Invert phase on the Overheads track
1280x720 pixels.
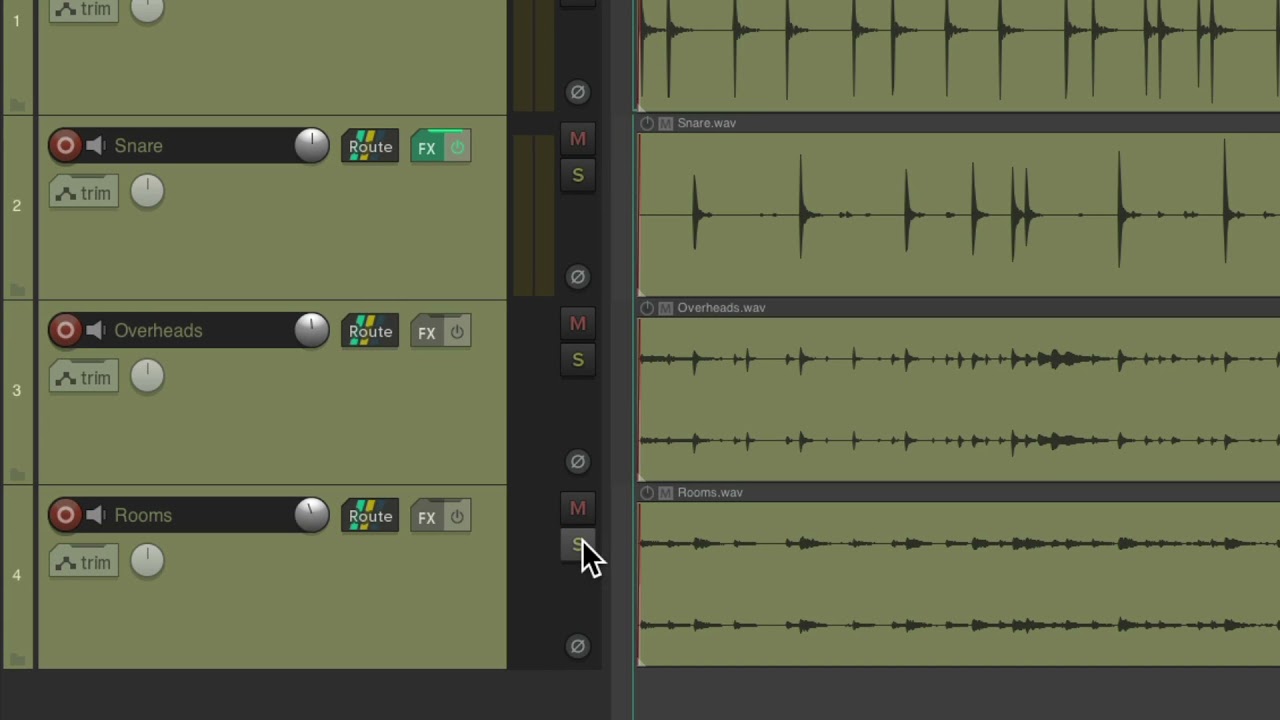point(577,462)
